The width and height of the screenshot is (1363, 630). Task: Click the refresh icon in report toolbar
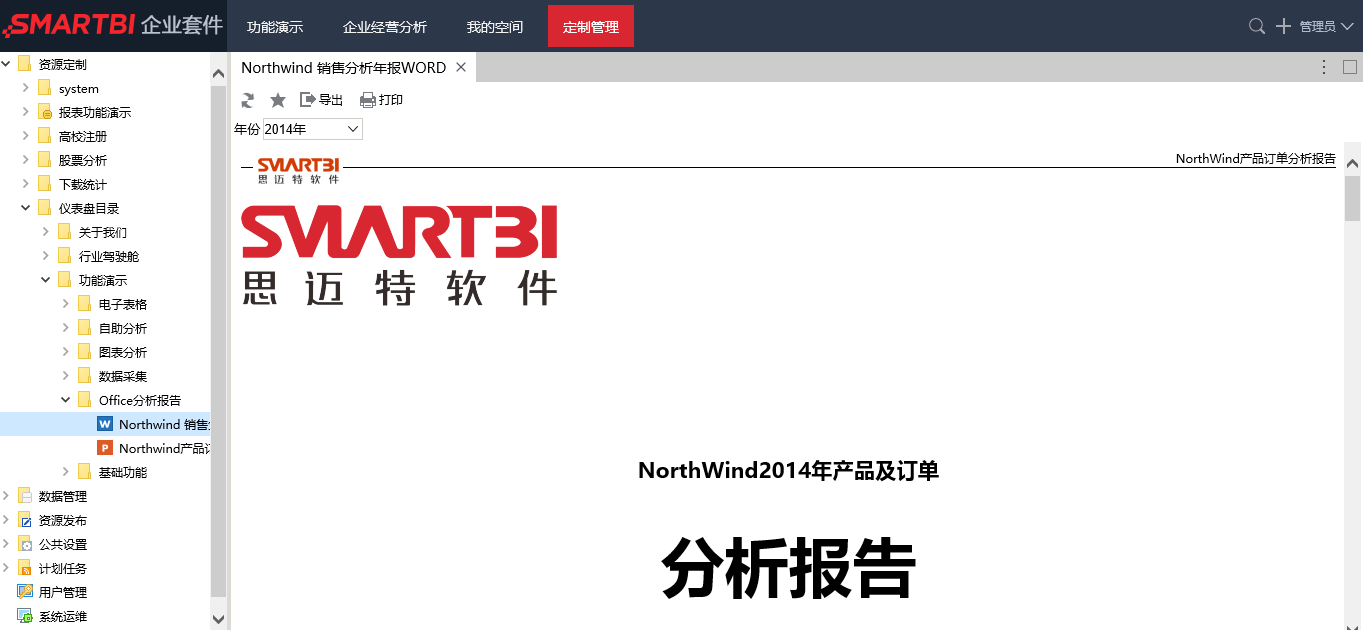pos(248,100)
